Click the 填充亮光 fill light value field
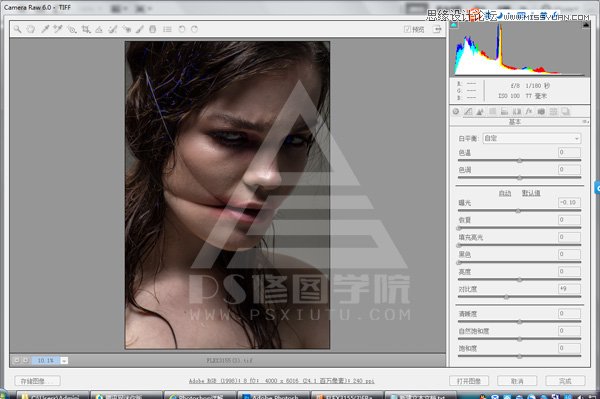Image resolution: width=600 pixels, height=399 pixels. pyautogui.click(x=569, y=237)
